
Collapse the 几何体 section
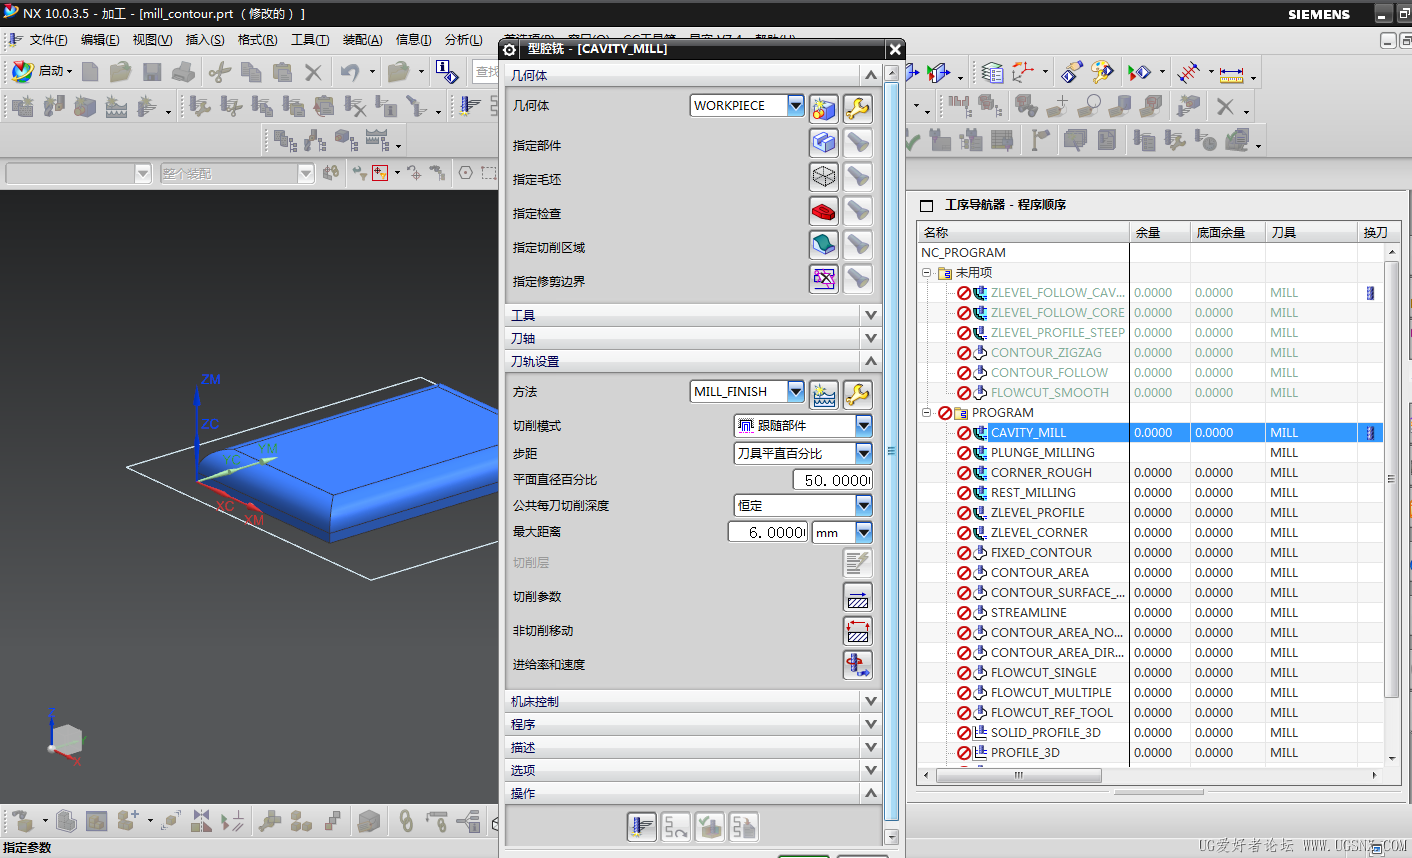tap(870, 75)
